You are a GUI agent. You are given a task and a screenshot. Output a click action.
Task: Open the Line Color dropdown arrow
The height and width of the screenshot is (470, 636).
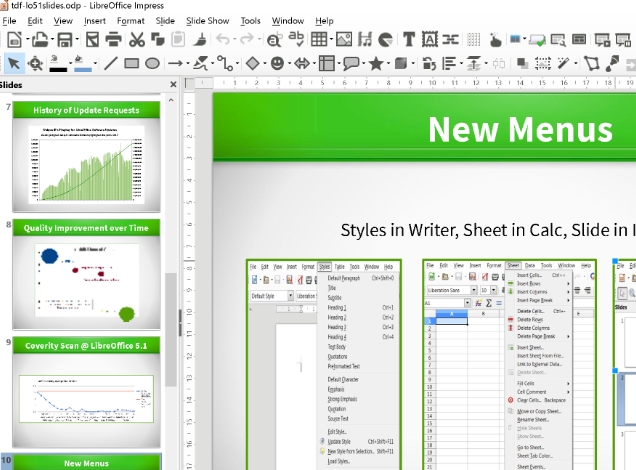[71, 64]
